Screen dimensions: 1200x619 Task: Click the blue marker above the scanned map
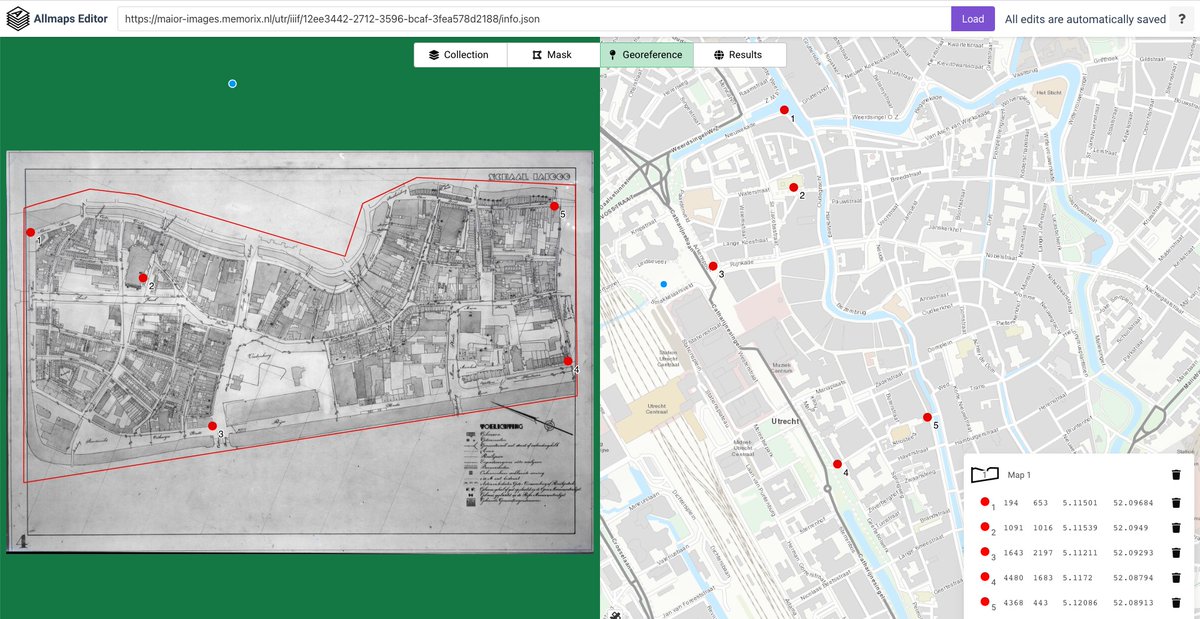coord(232,83)
